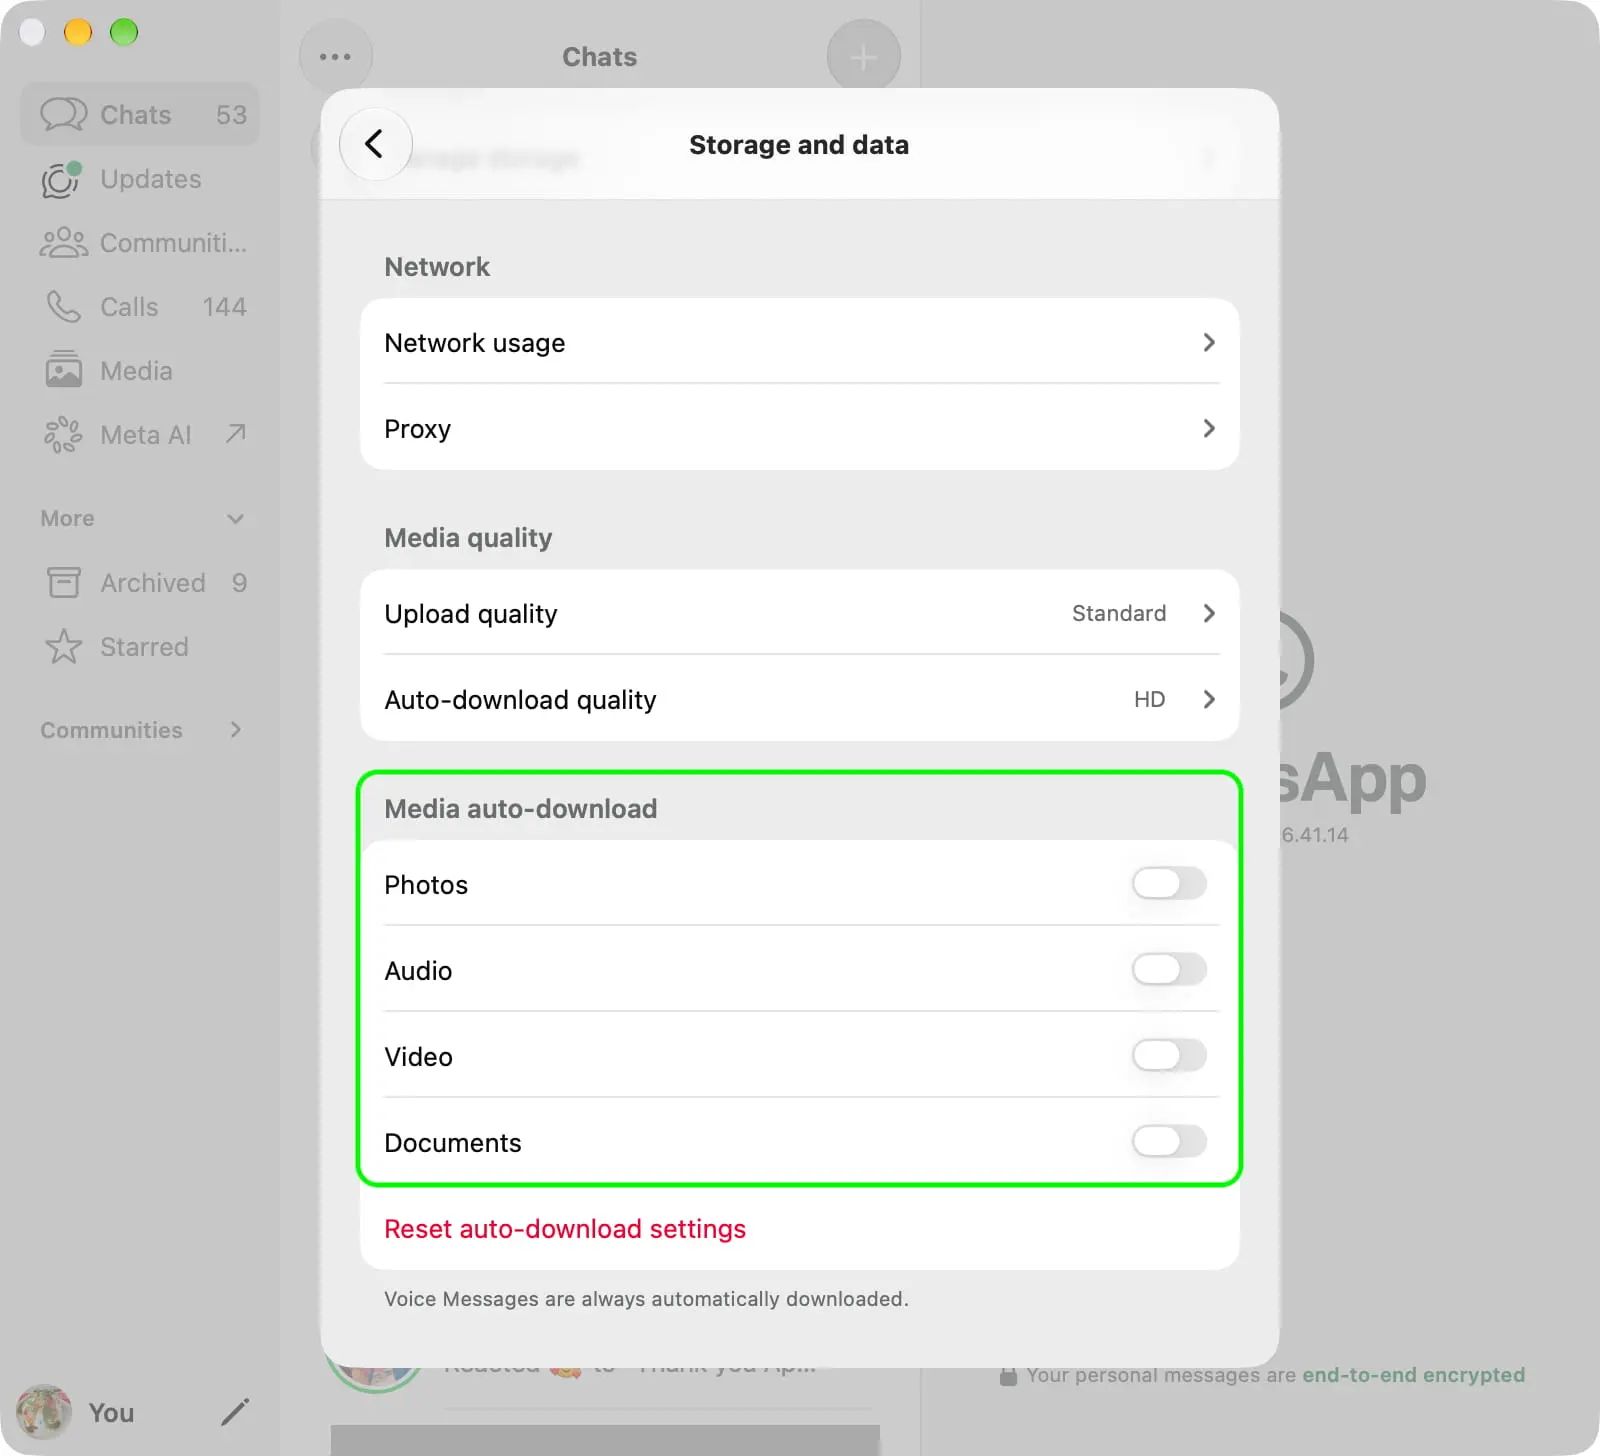Open the Proxy settings chevron
Screen dimensions: 1600x1456
(x=1209, y=429)
